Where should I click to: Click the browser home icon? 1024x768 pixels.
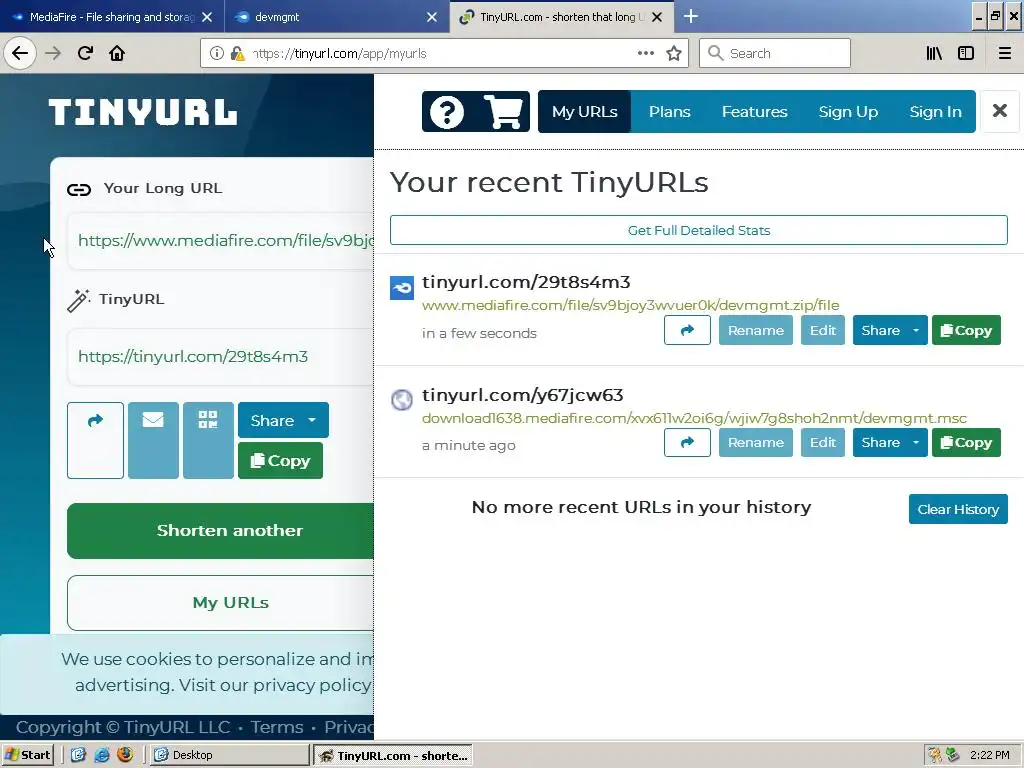[117, 53]
